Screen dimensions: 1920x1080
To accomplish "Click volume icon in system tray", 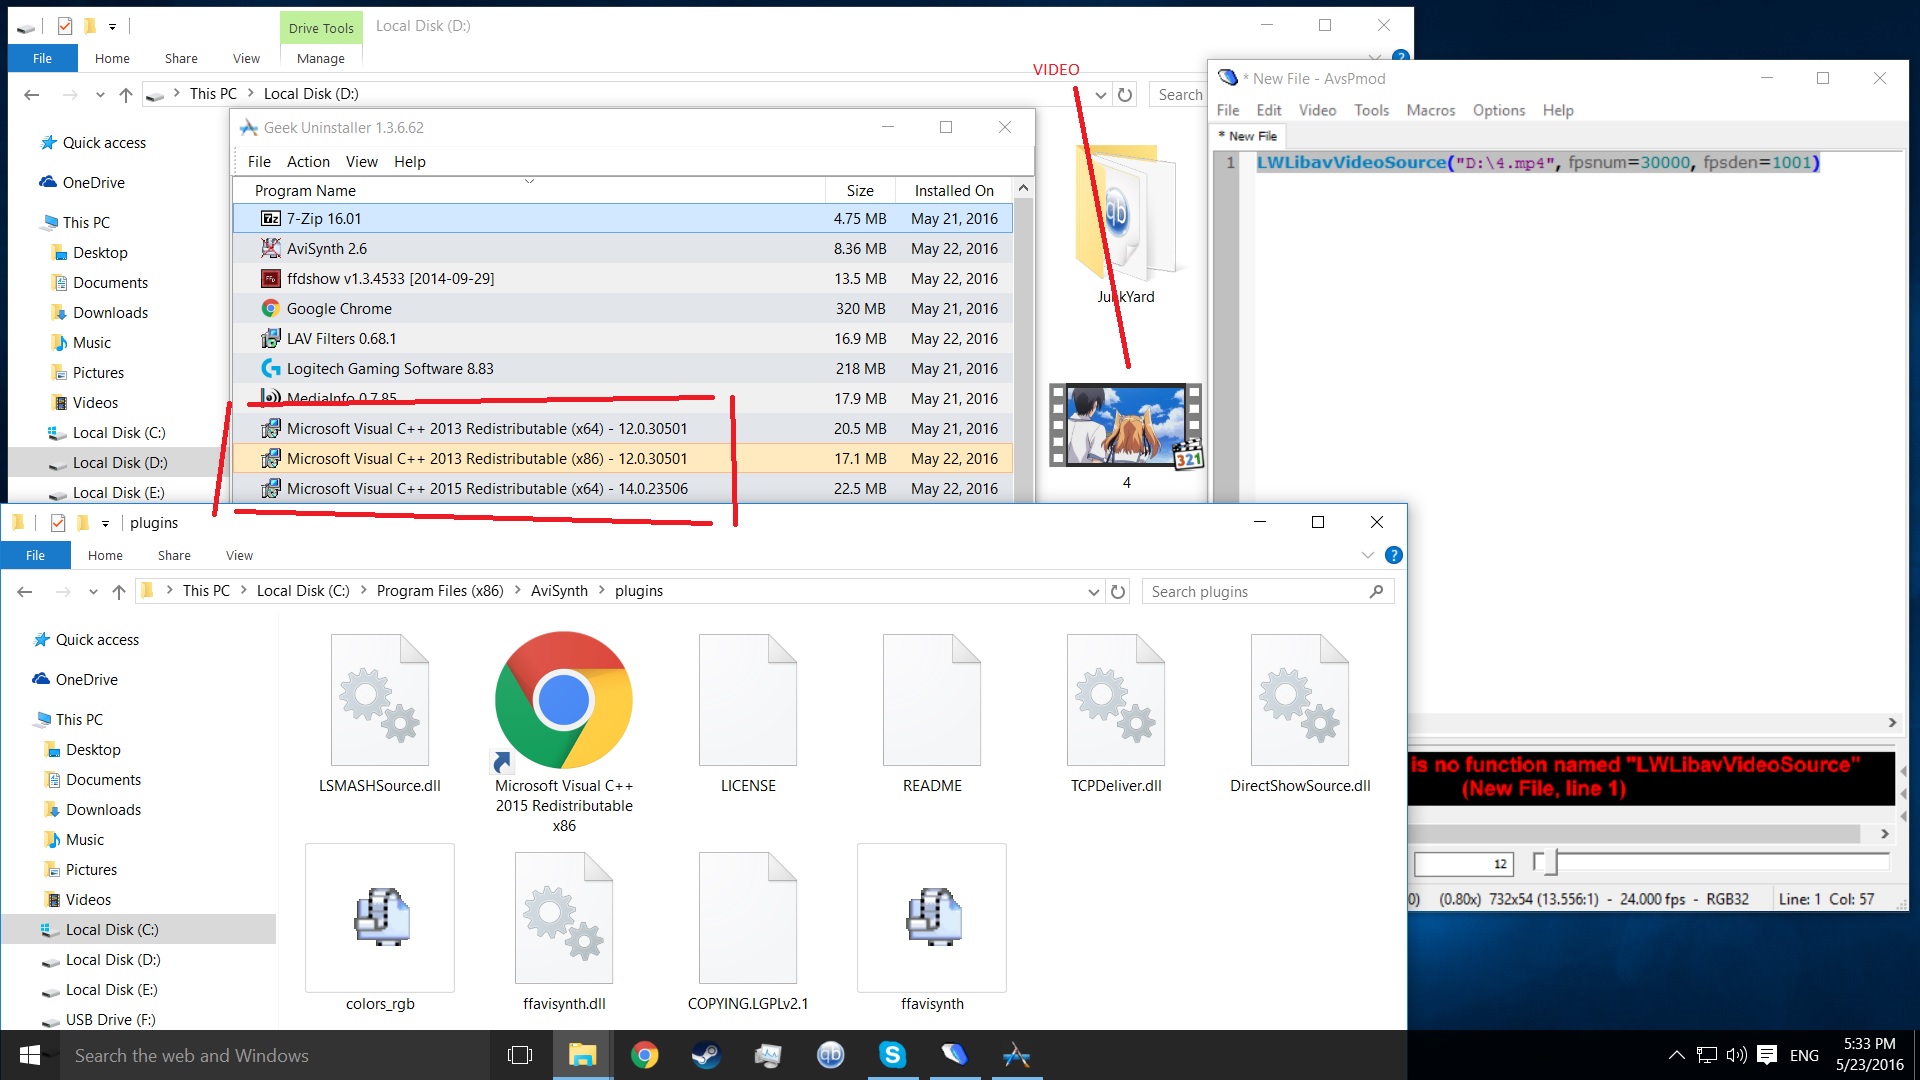I will click(x=1737, y=1055).
